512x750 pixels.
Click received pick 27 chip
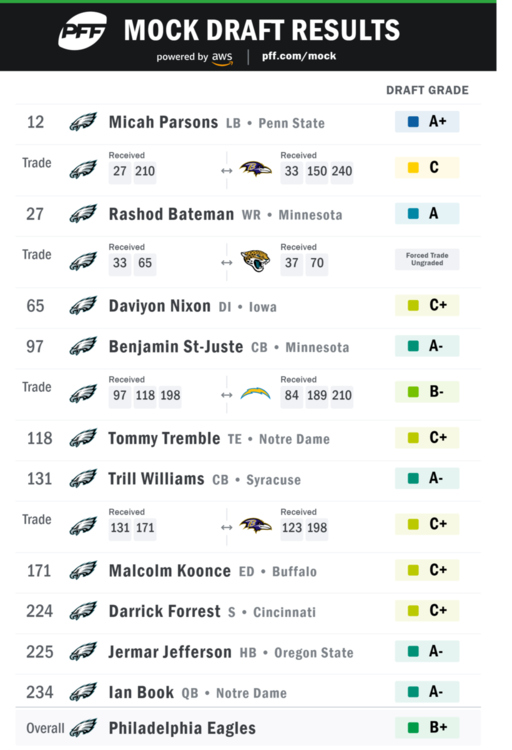pyautogui.click(x=120, y=171)
